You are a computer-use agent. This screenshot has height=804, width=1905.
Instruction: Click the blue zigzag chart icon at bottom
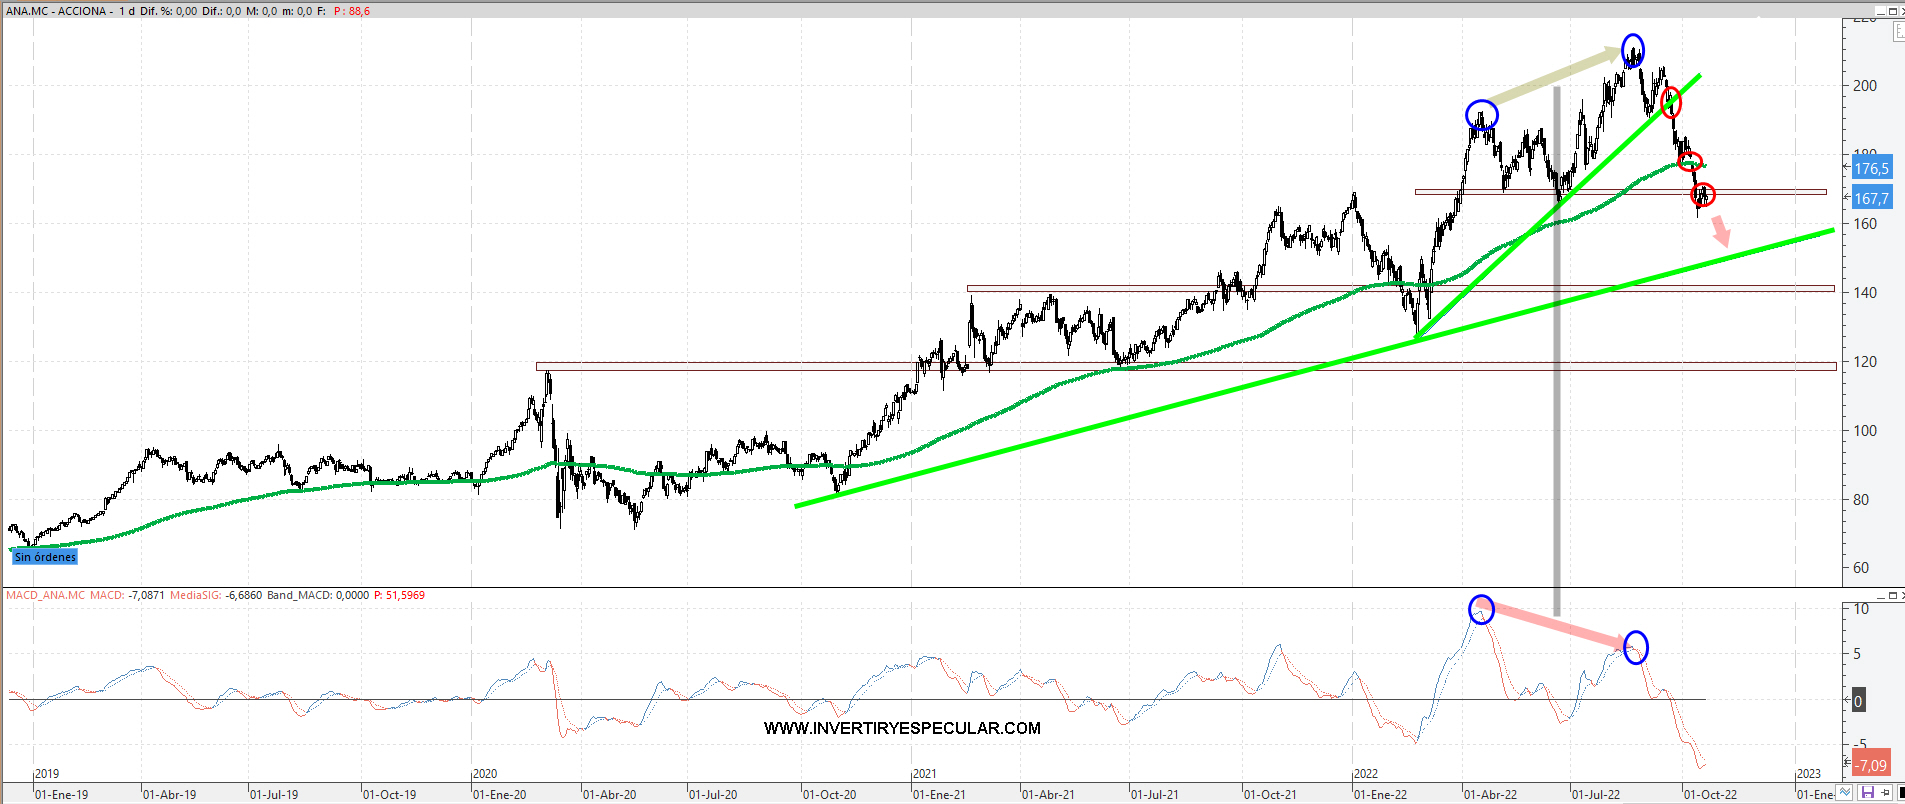(x=1845, y=793)
